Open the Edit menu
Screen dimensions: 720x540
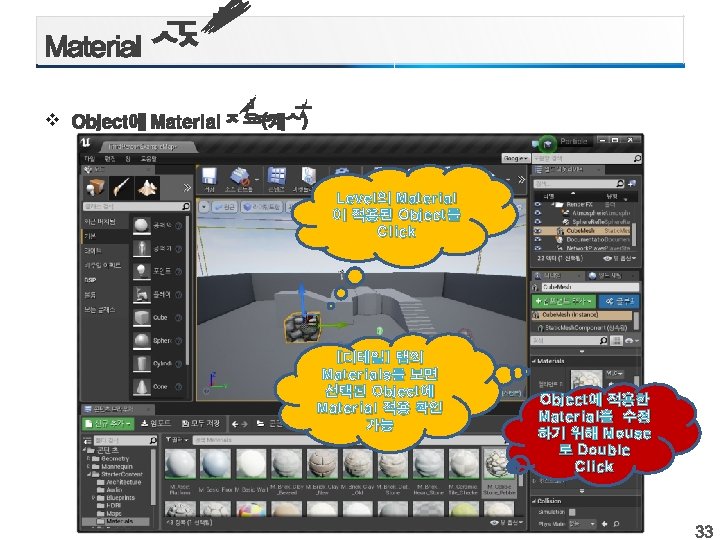tap(109, 159)
